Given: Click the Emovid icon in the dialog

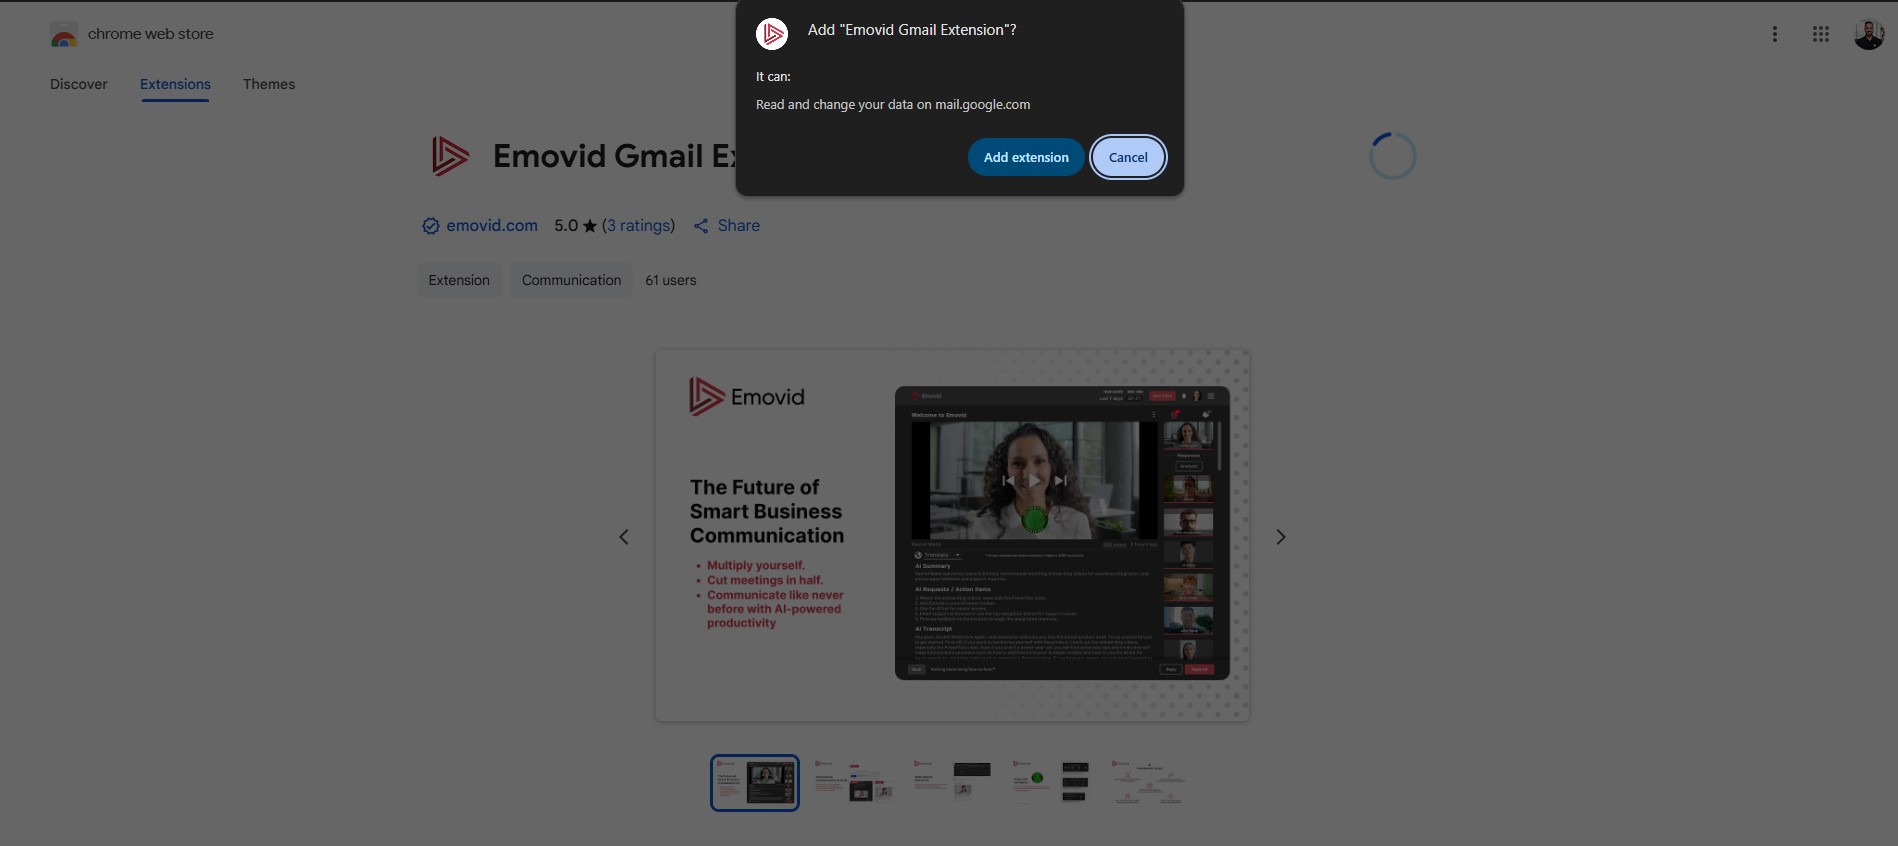Looking at the screenshot, I should click(x=772, y=34).
